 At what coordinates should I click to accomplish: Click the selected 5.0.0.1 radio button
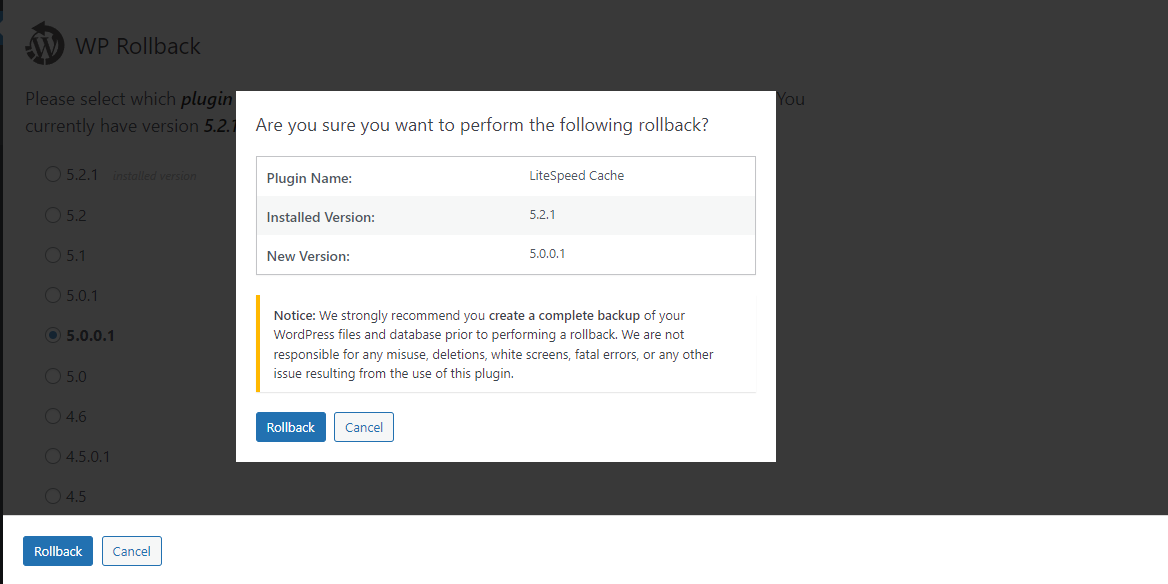point(53,335)
